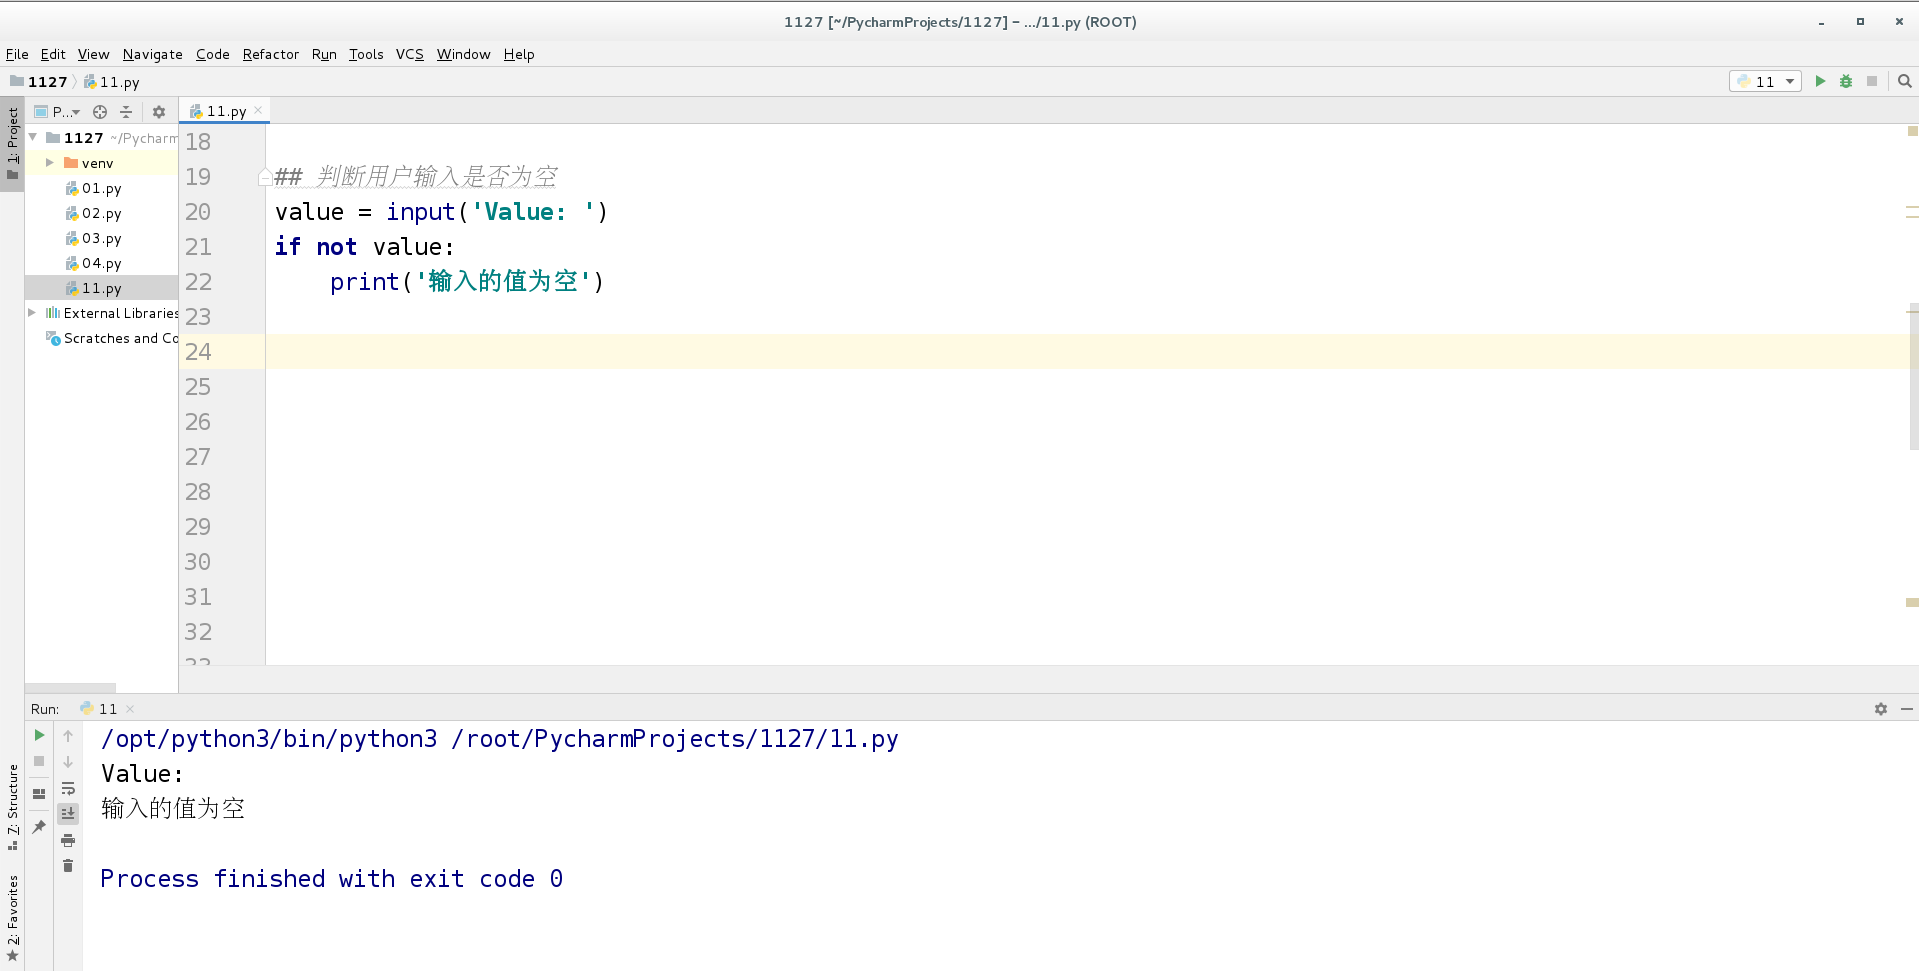The image size is (1919, 971).
Task: Clear all console output with trash
Action: tap(68, 866)
